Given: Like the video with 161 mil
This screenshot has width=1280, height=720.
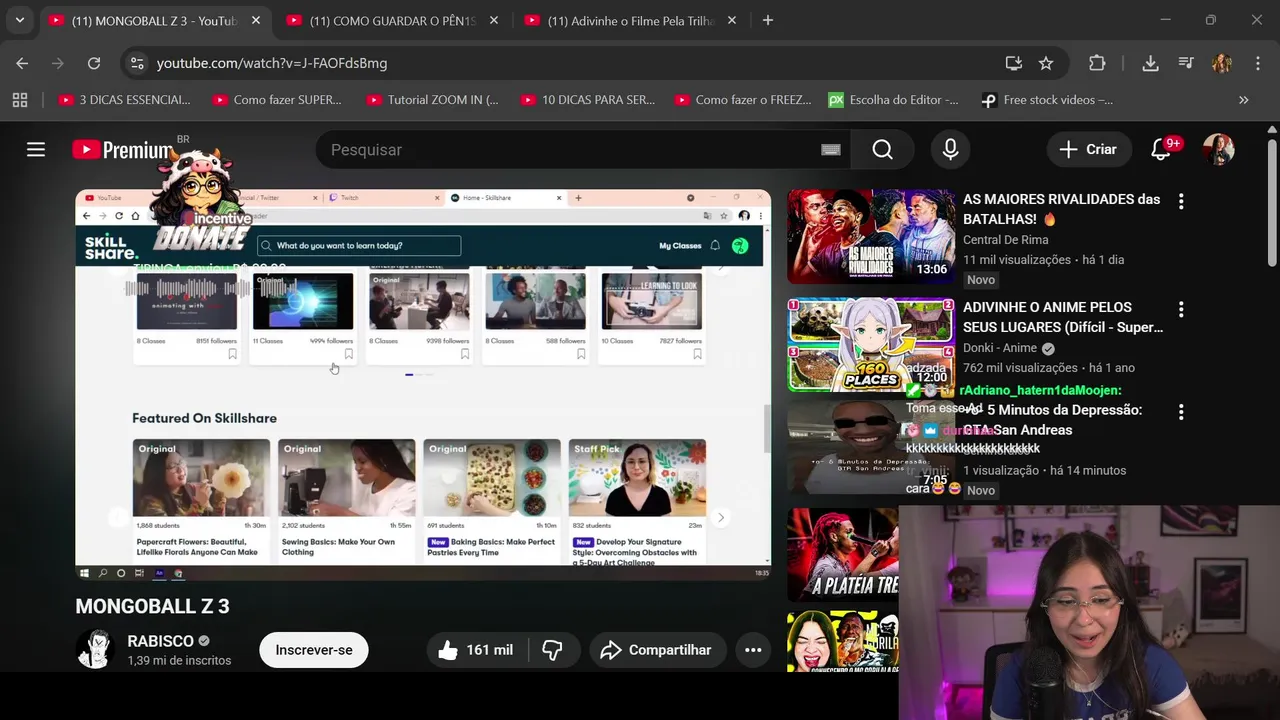Looking at the screenshot, I should pos(475,650).
